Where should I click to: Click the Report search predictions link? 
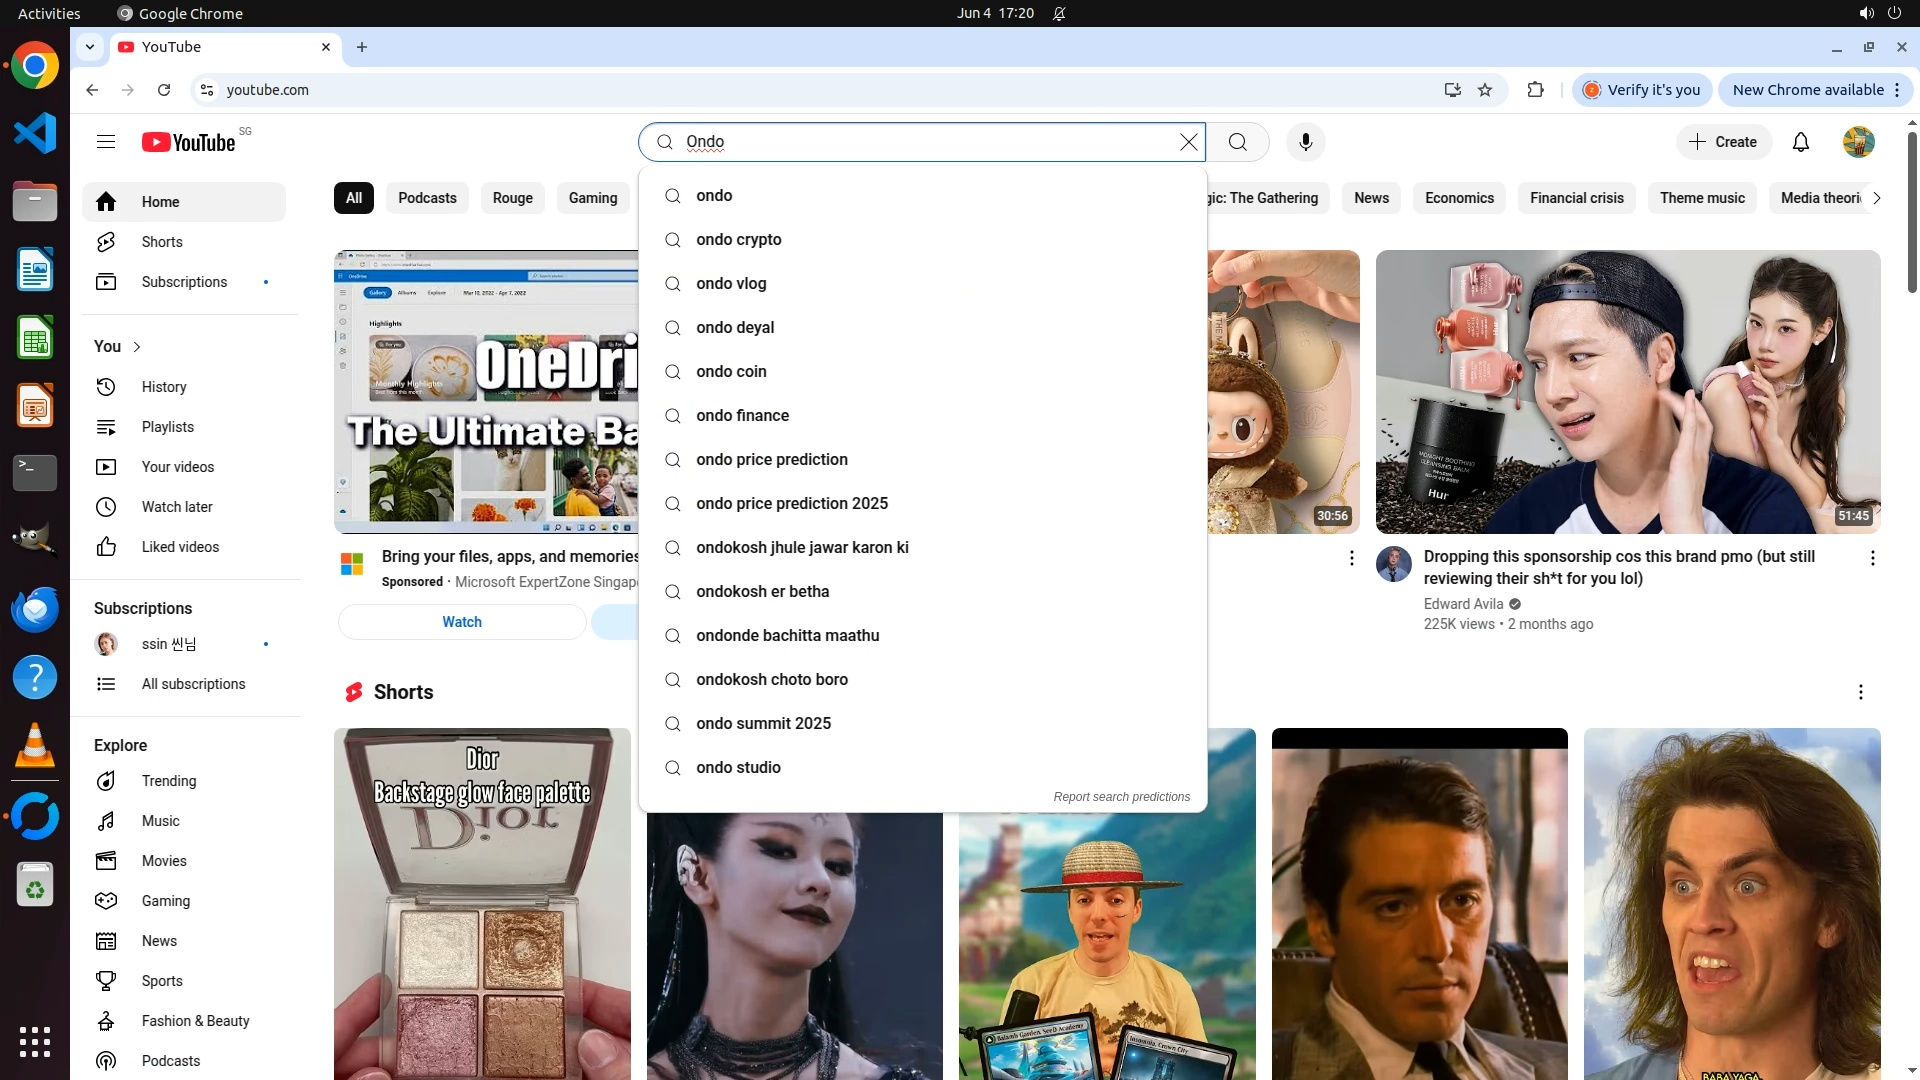[x=1121, y=797]
